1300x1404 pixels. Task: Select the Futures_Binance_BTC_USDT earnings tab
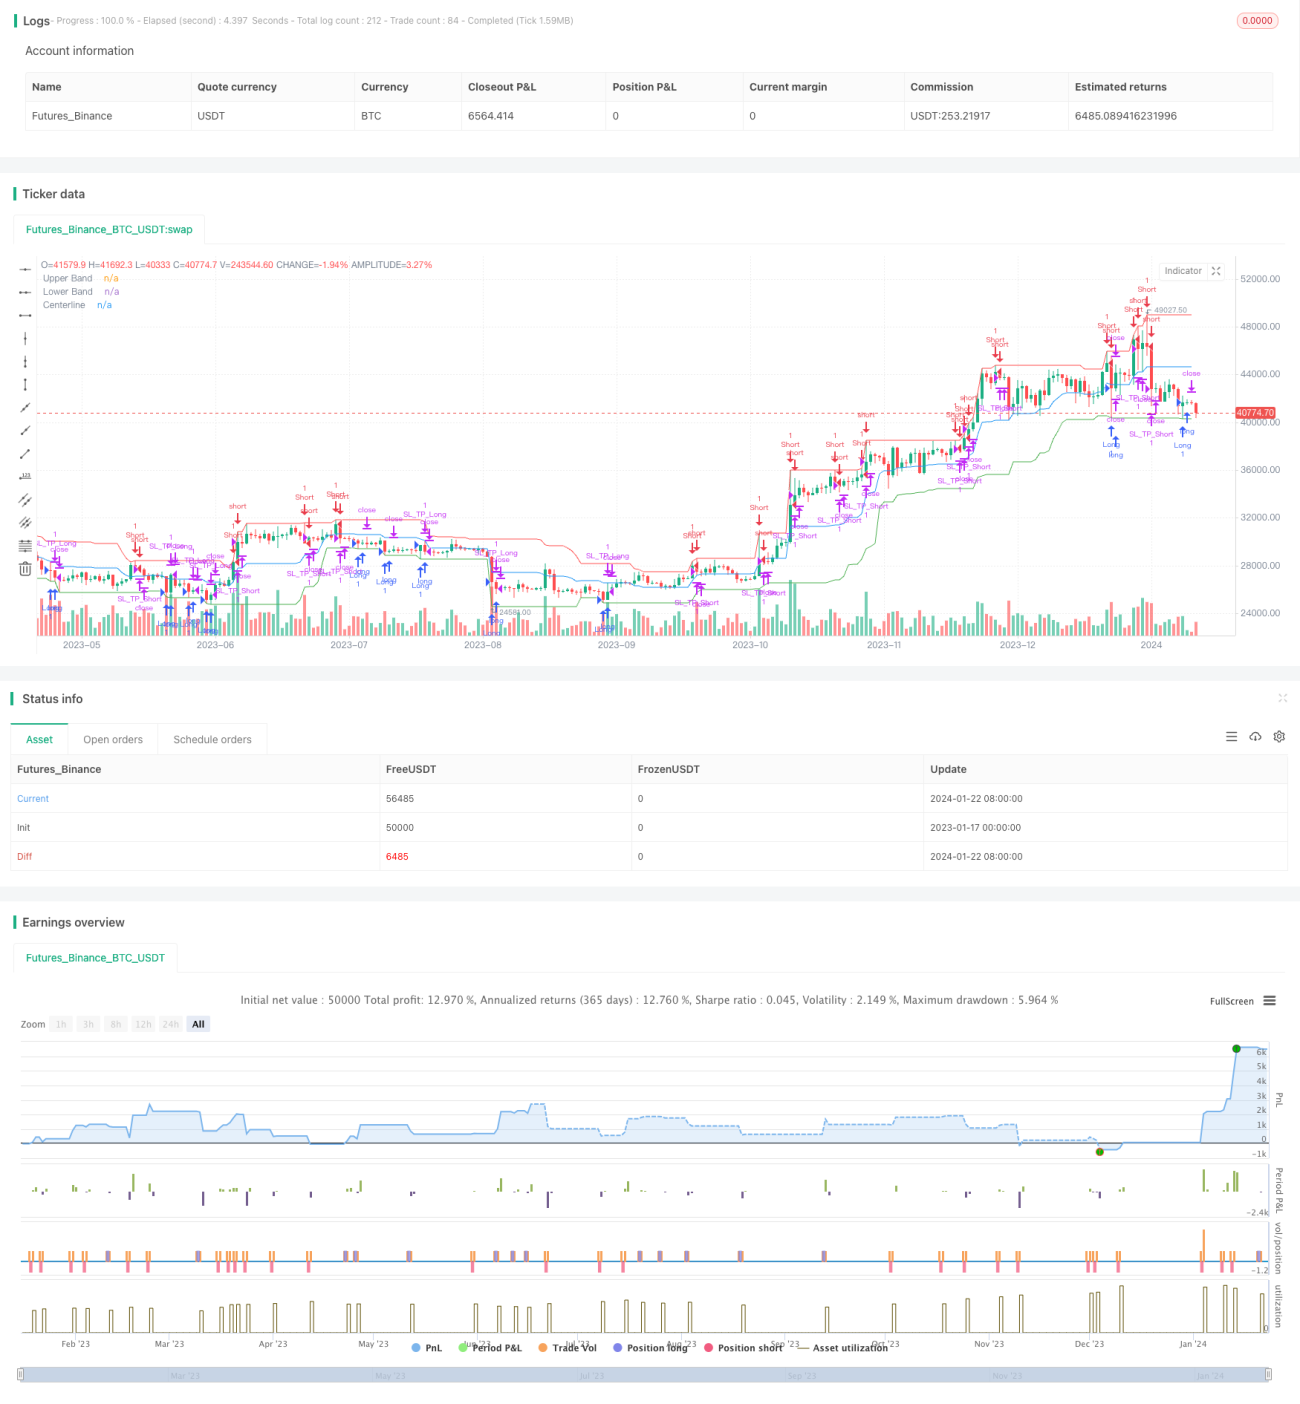[x=95, y=957]
